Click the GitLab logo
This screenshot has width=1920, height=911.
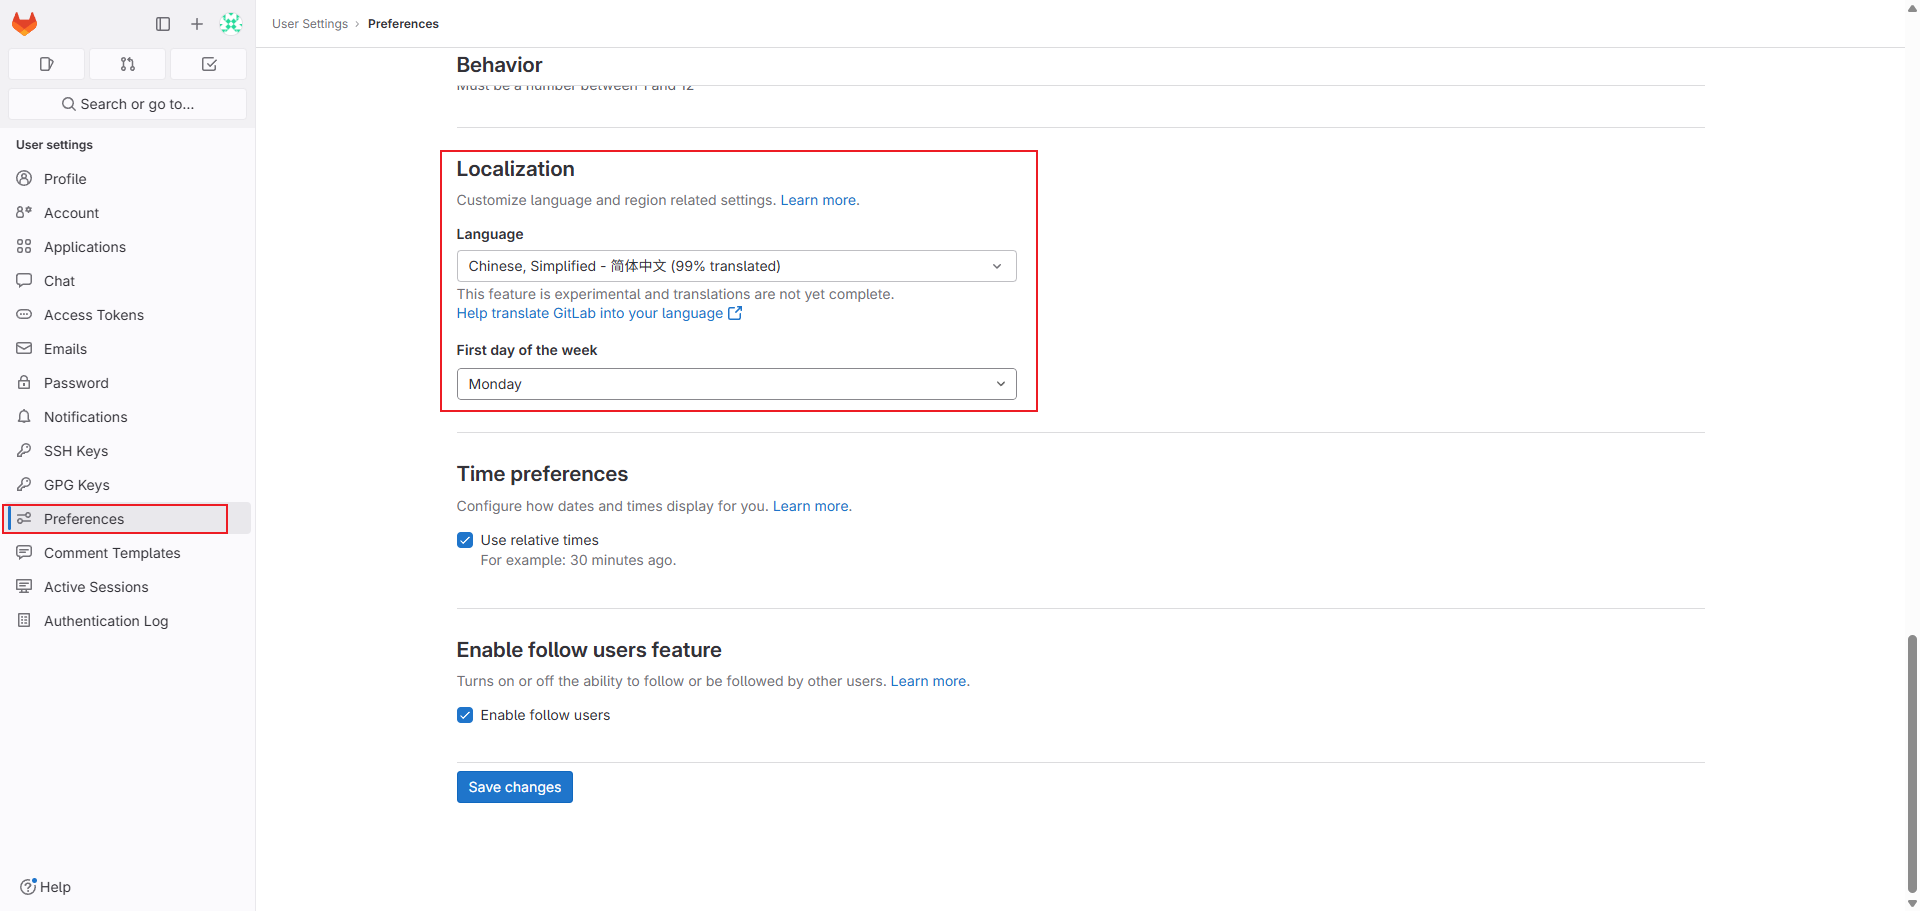pyautogui.click(x=24, y=23)
